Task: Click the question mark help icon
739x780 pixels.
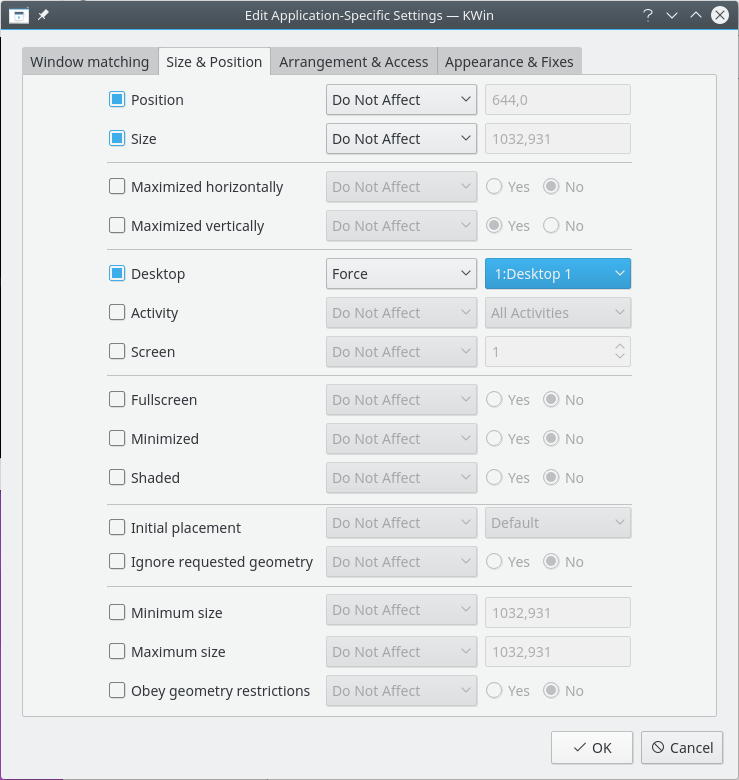Action: click(x=648, y=15)
